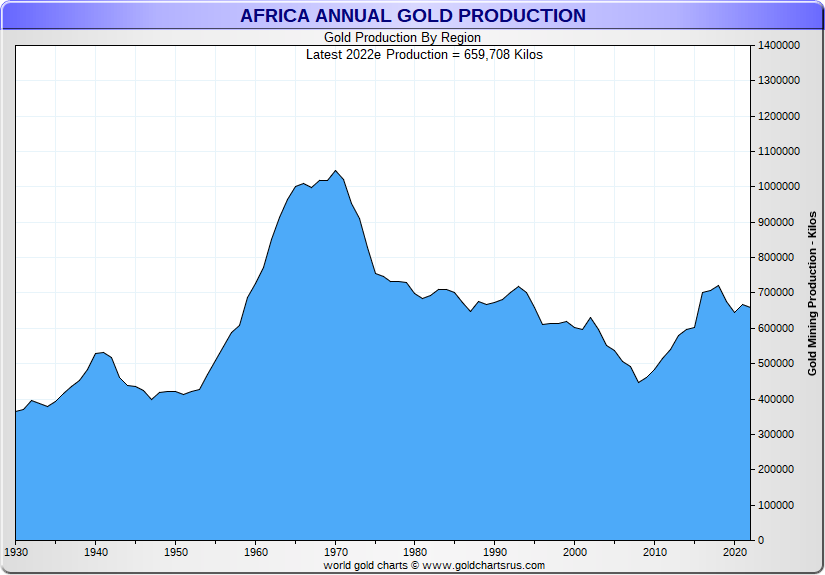Click the 1980 label on the x-axis
825x575 pixels.
point(415,552)
